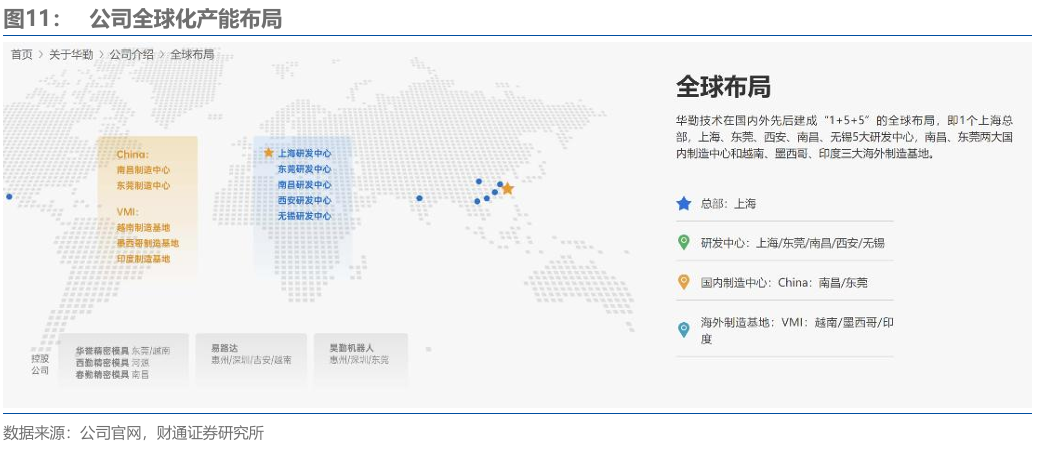Click the orange star marker on the map
This screenshot has width=1038, height=450.
tap(507, 189)
